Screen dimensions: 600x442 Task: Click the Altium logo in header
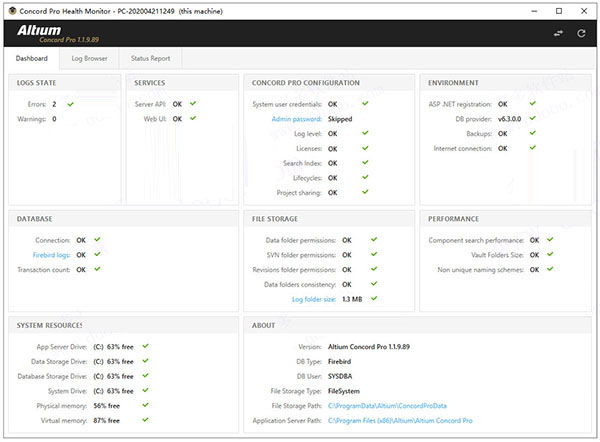(39, 30)
